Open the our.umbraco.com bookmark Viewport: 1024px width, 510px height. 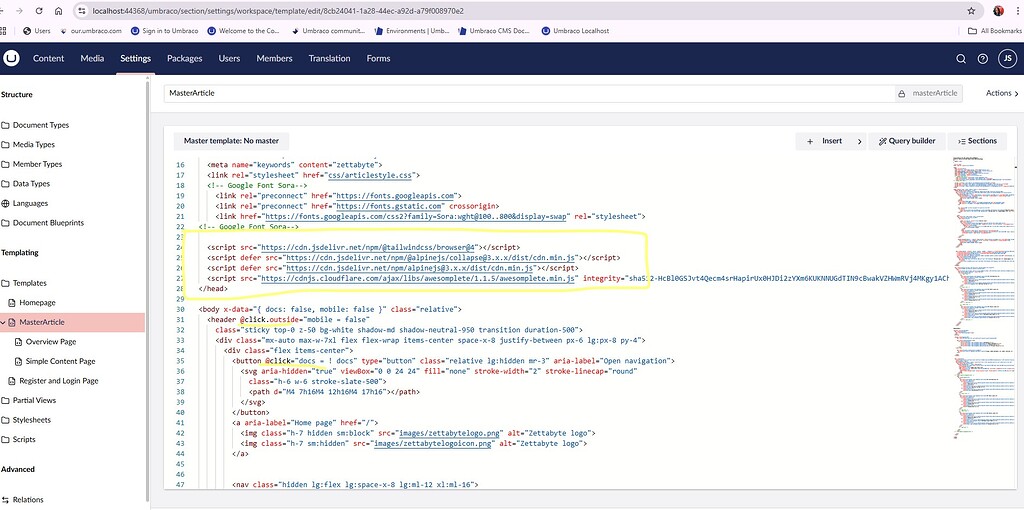91,31
